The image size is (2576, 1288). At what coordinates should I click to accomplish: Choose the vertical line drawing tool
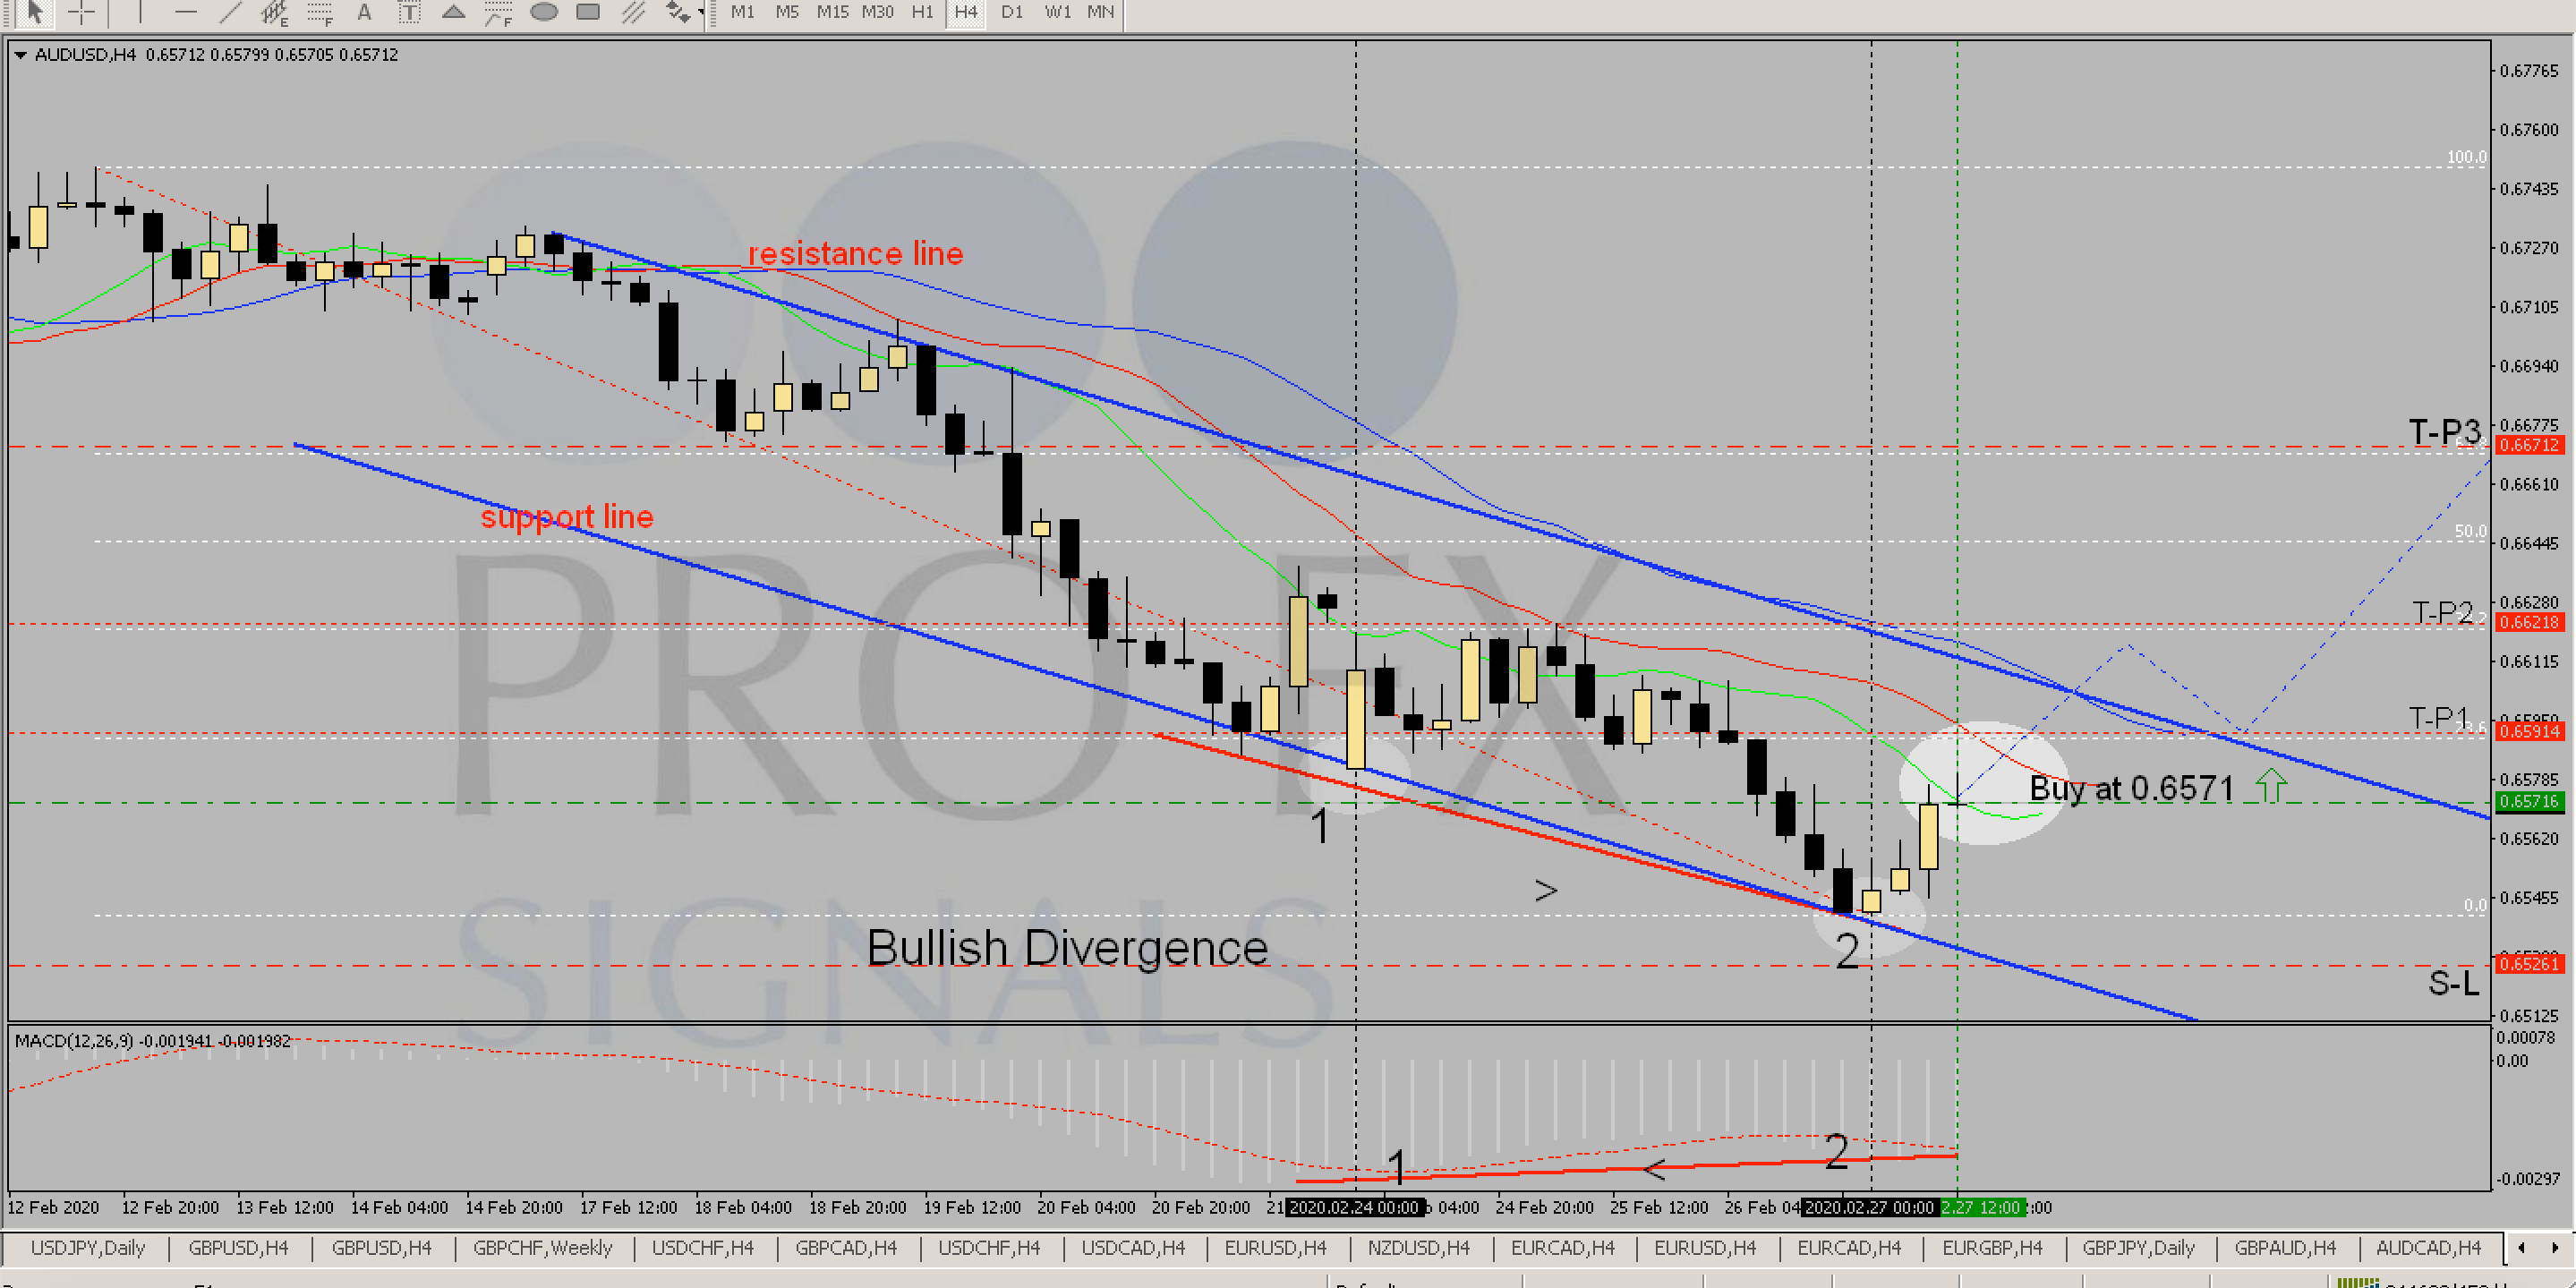pos(140,12)
